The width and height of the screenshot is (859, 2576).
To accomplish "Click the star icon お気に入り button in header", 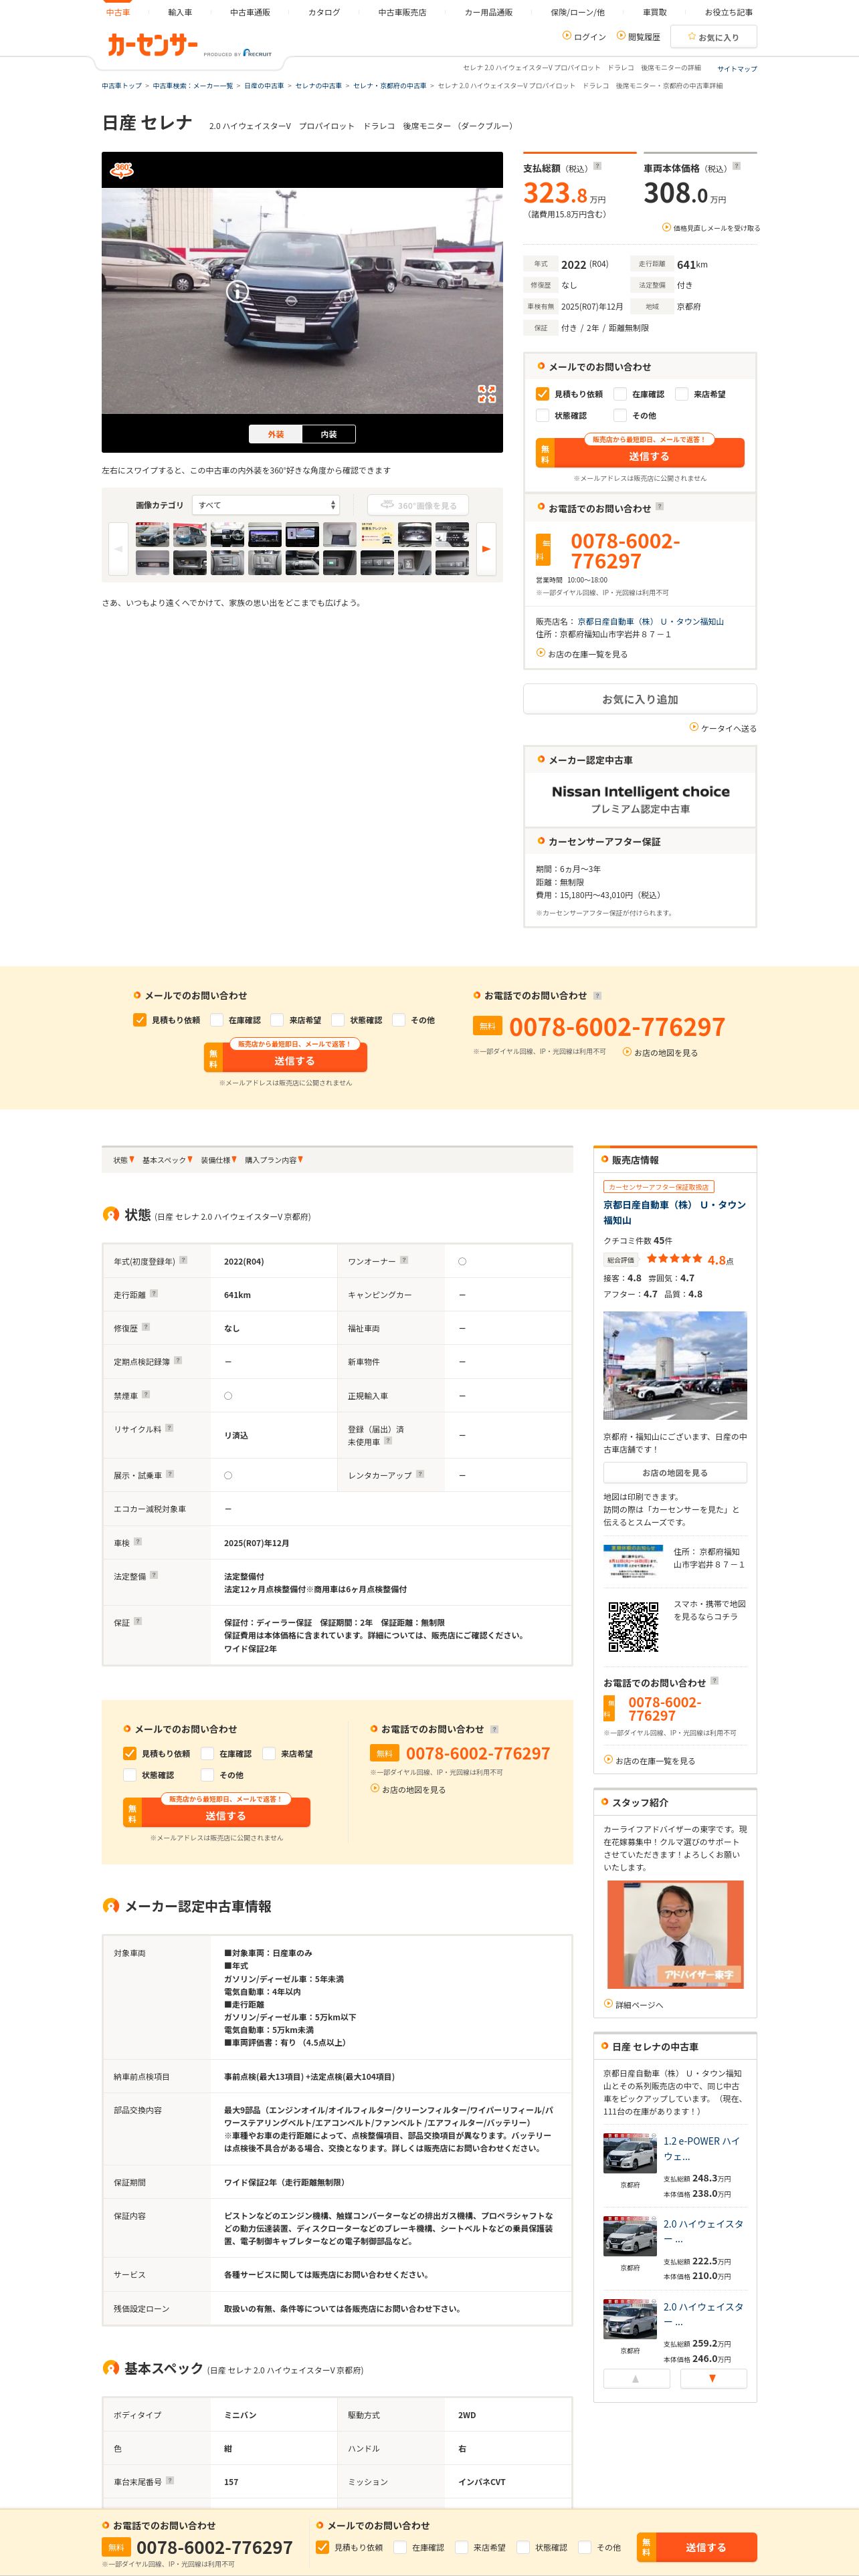I will 713,37.
